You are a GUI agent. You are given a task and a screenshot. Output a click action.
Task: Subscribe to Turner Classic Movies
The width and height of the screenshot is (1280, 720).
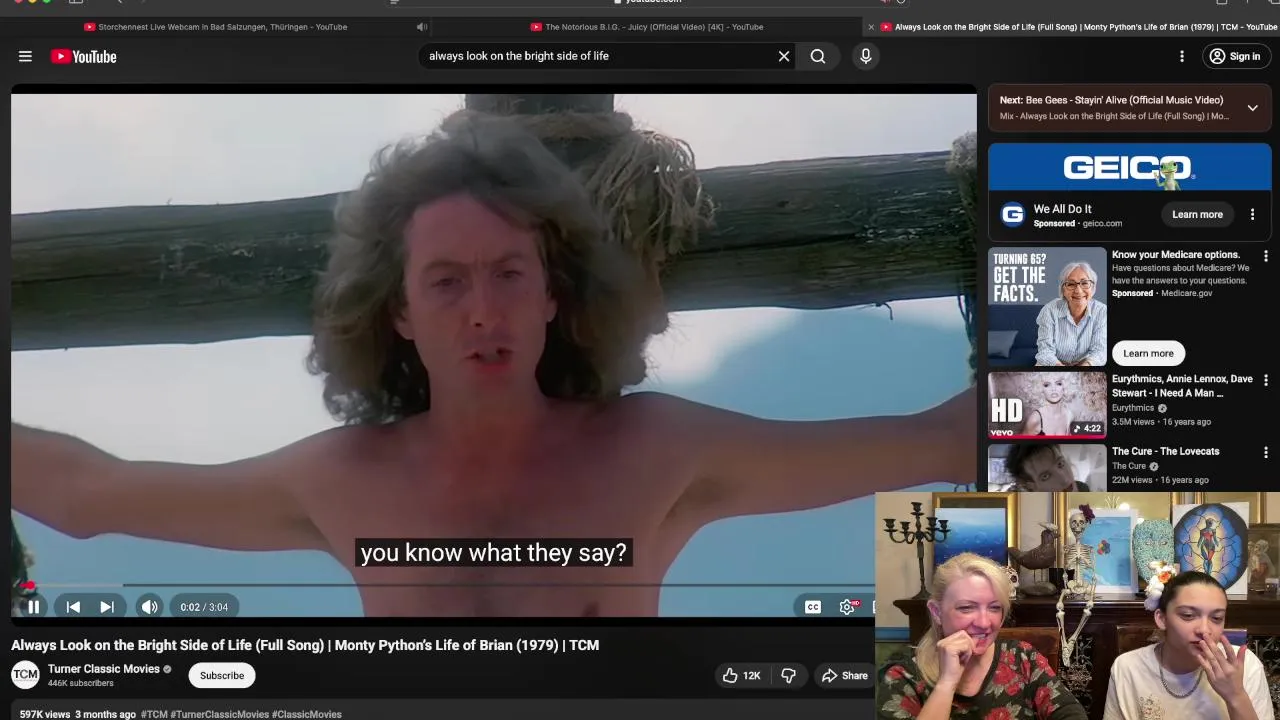tap(222, 676)
